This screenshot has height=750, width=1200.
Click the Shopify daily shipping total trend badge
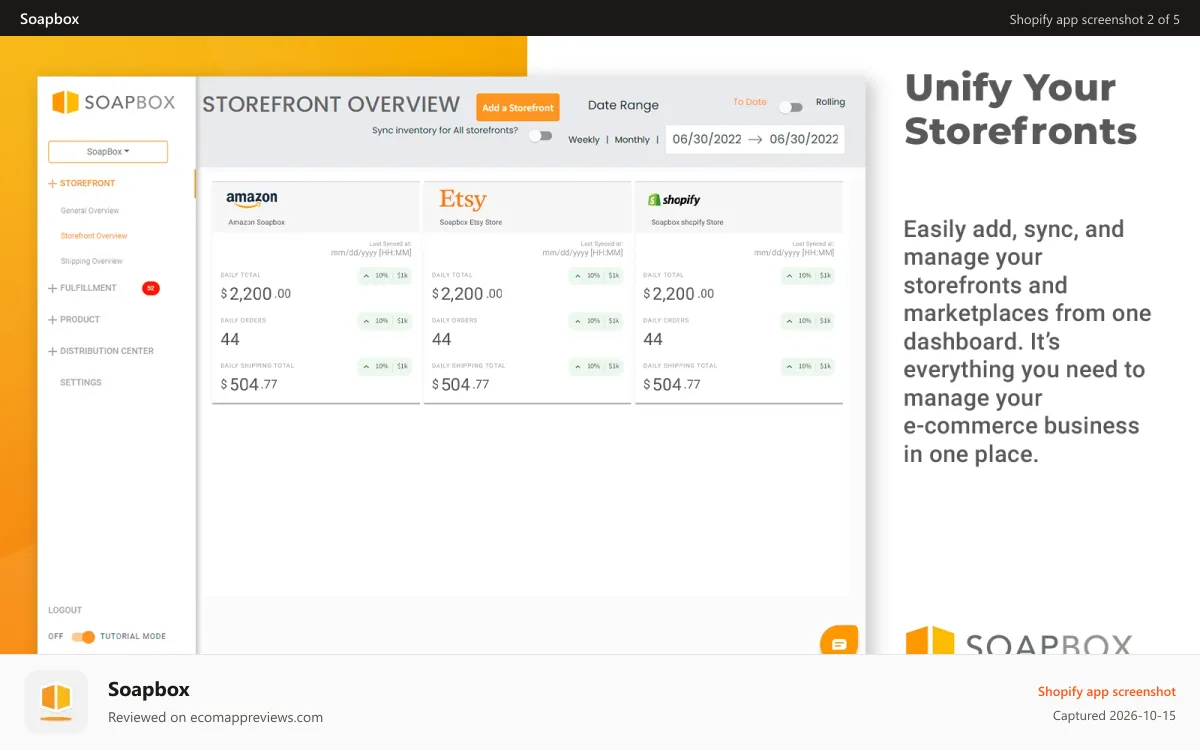[807, 367]
